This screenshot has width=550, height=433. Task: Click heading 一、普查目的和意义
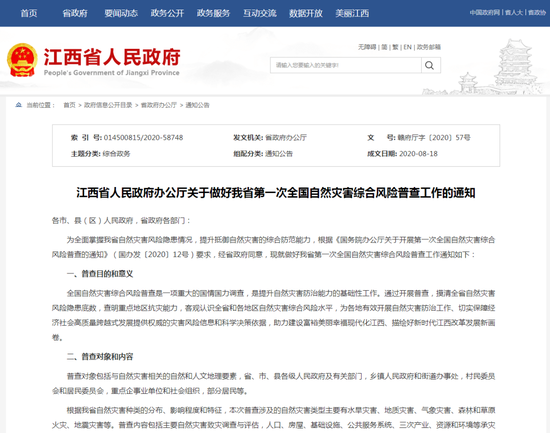click(x=100, y=274)
